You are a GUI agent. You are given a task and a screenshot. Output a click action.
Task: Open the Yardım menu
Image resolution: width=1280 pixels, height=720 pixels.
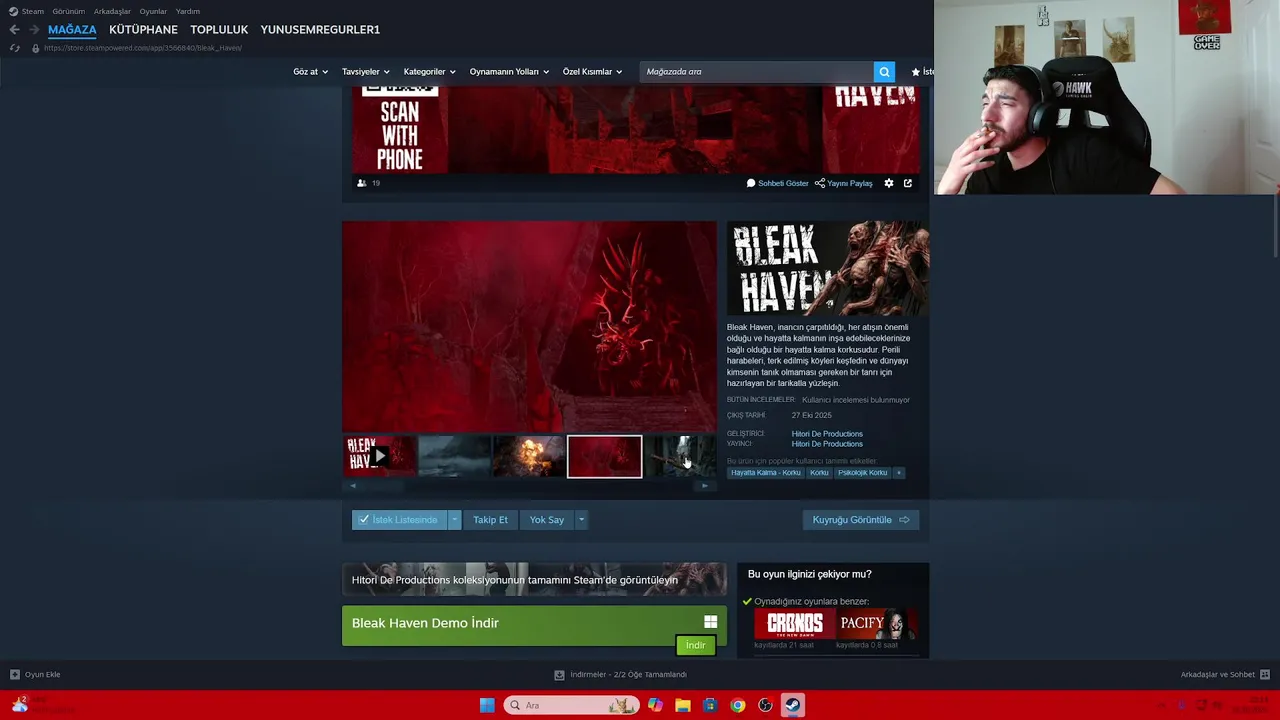[x=188, y=11]
